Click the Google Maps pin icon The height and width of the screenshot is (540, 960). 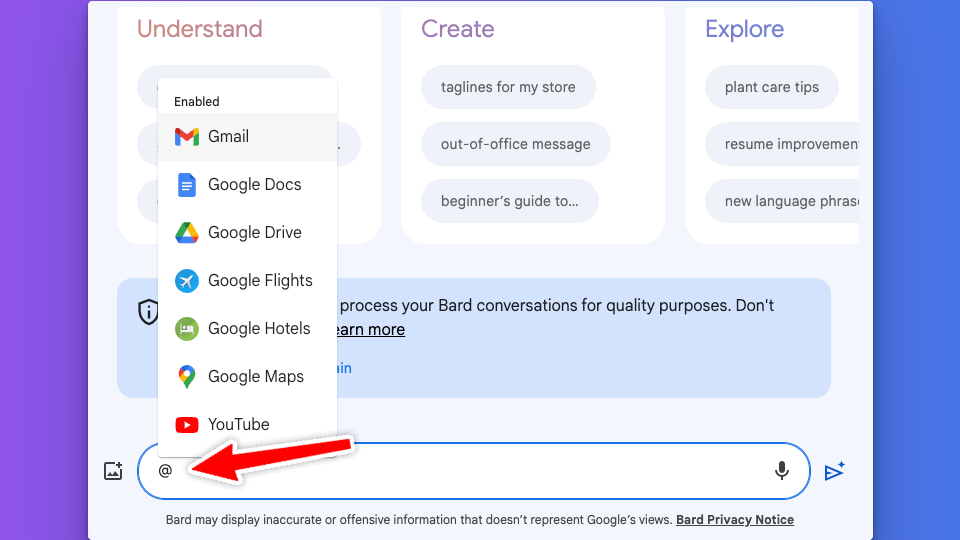[x=187, y=377]
